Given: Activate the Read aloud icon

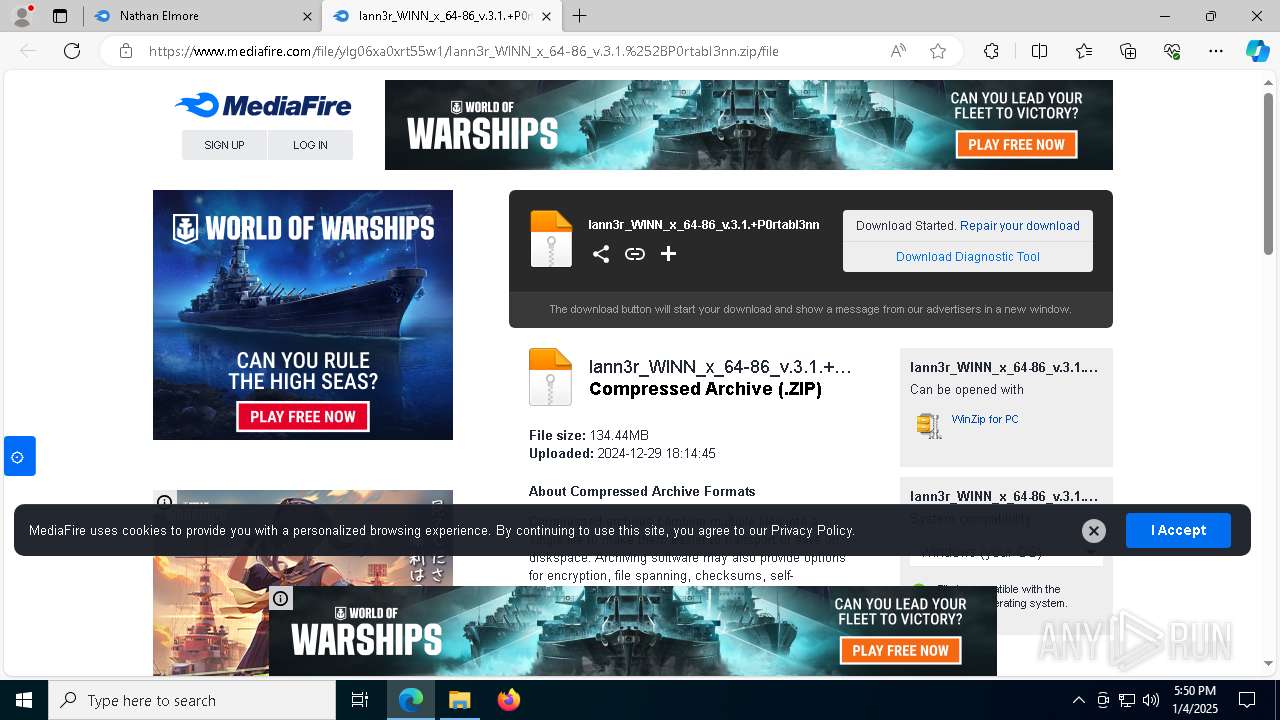Looking at the screenshot, I should pyautogui.click(x=898, y=51).
